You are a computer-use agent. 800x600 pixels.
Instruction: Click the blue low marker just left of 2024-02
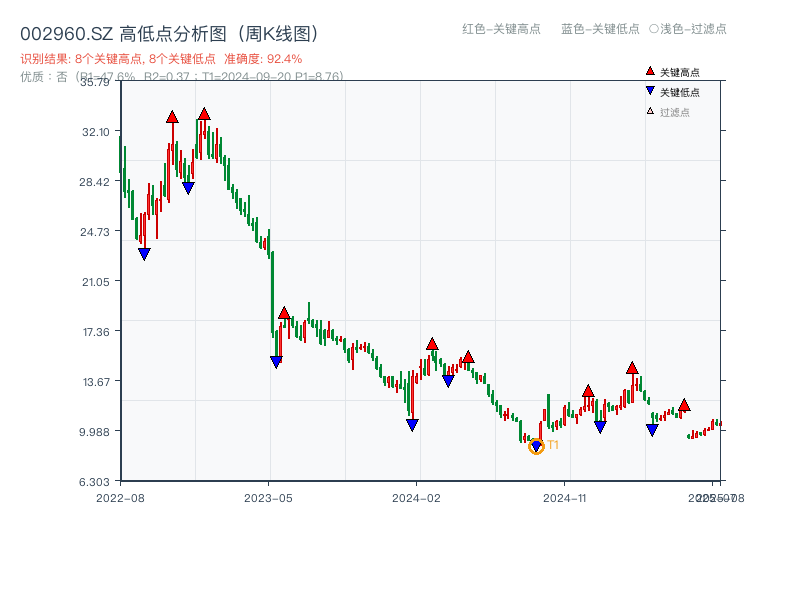point(412,425)
